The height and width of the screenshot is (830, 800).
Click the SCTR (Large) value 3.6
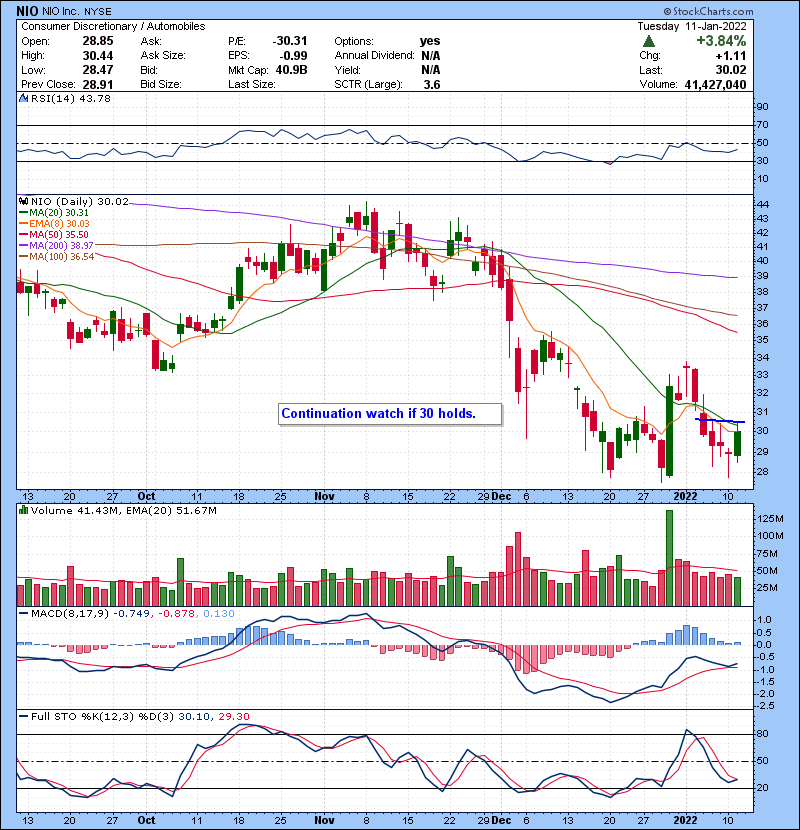tap(432, 85)
